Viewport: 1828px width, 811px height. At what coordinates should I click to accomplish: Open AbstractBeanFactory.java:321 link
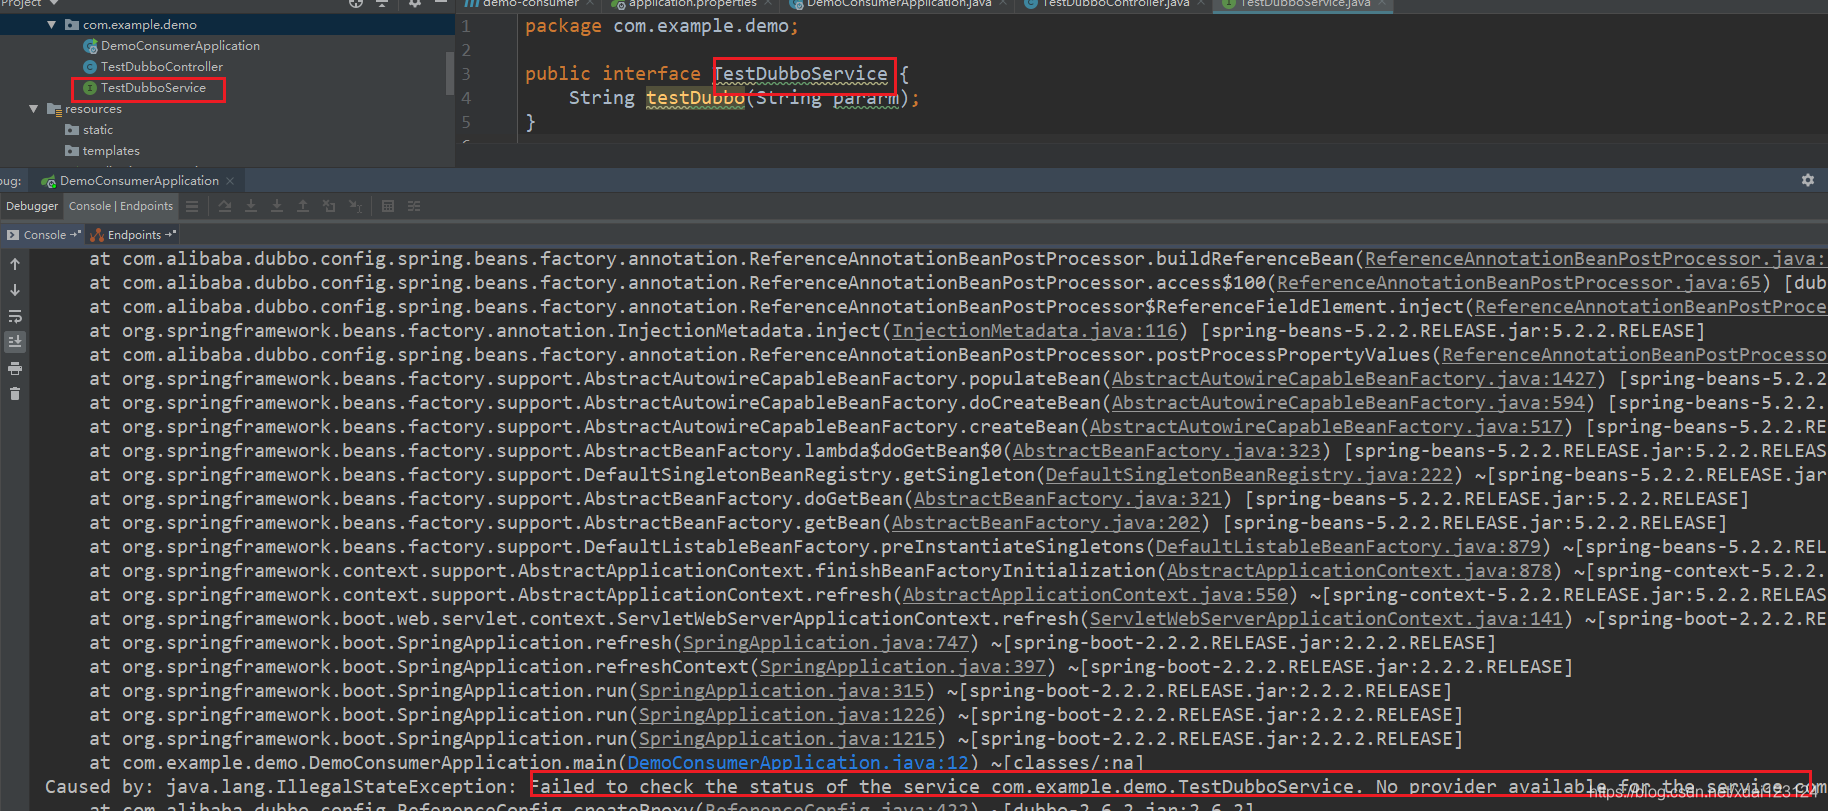(1068, 499)
